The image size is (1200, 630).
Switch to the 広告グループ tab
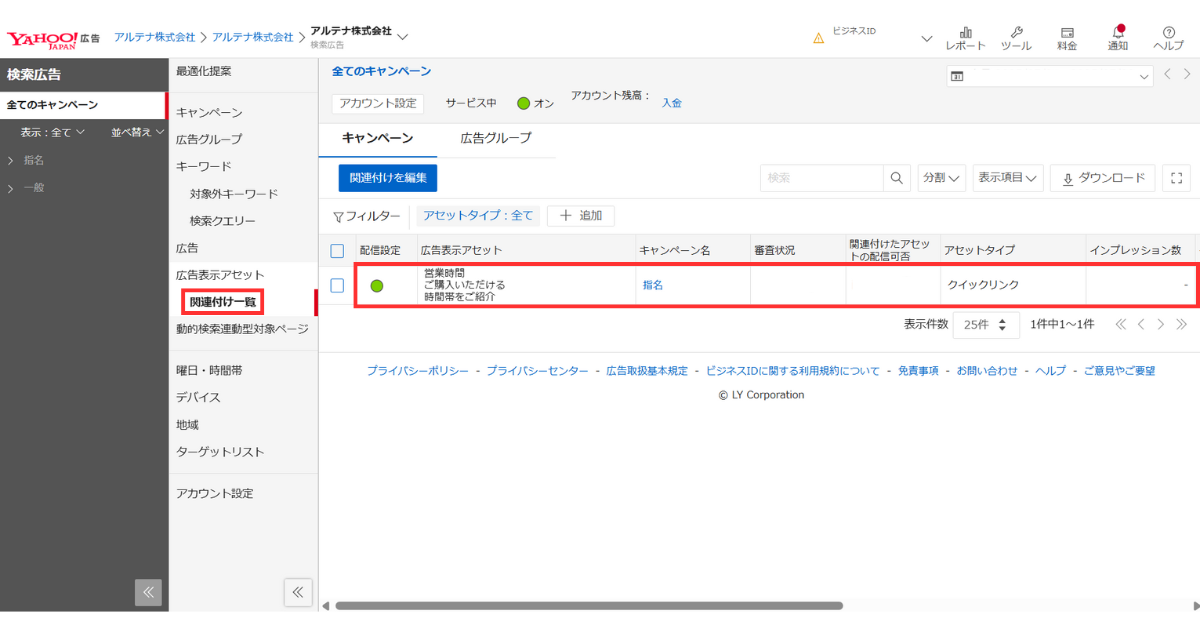496,138
